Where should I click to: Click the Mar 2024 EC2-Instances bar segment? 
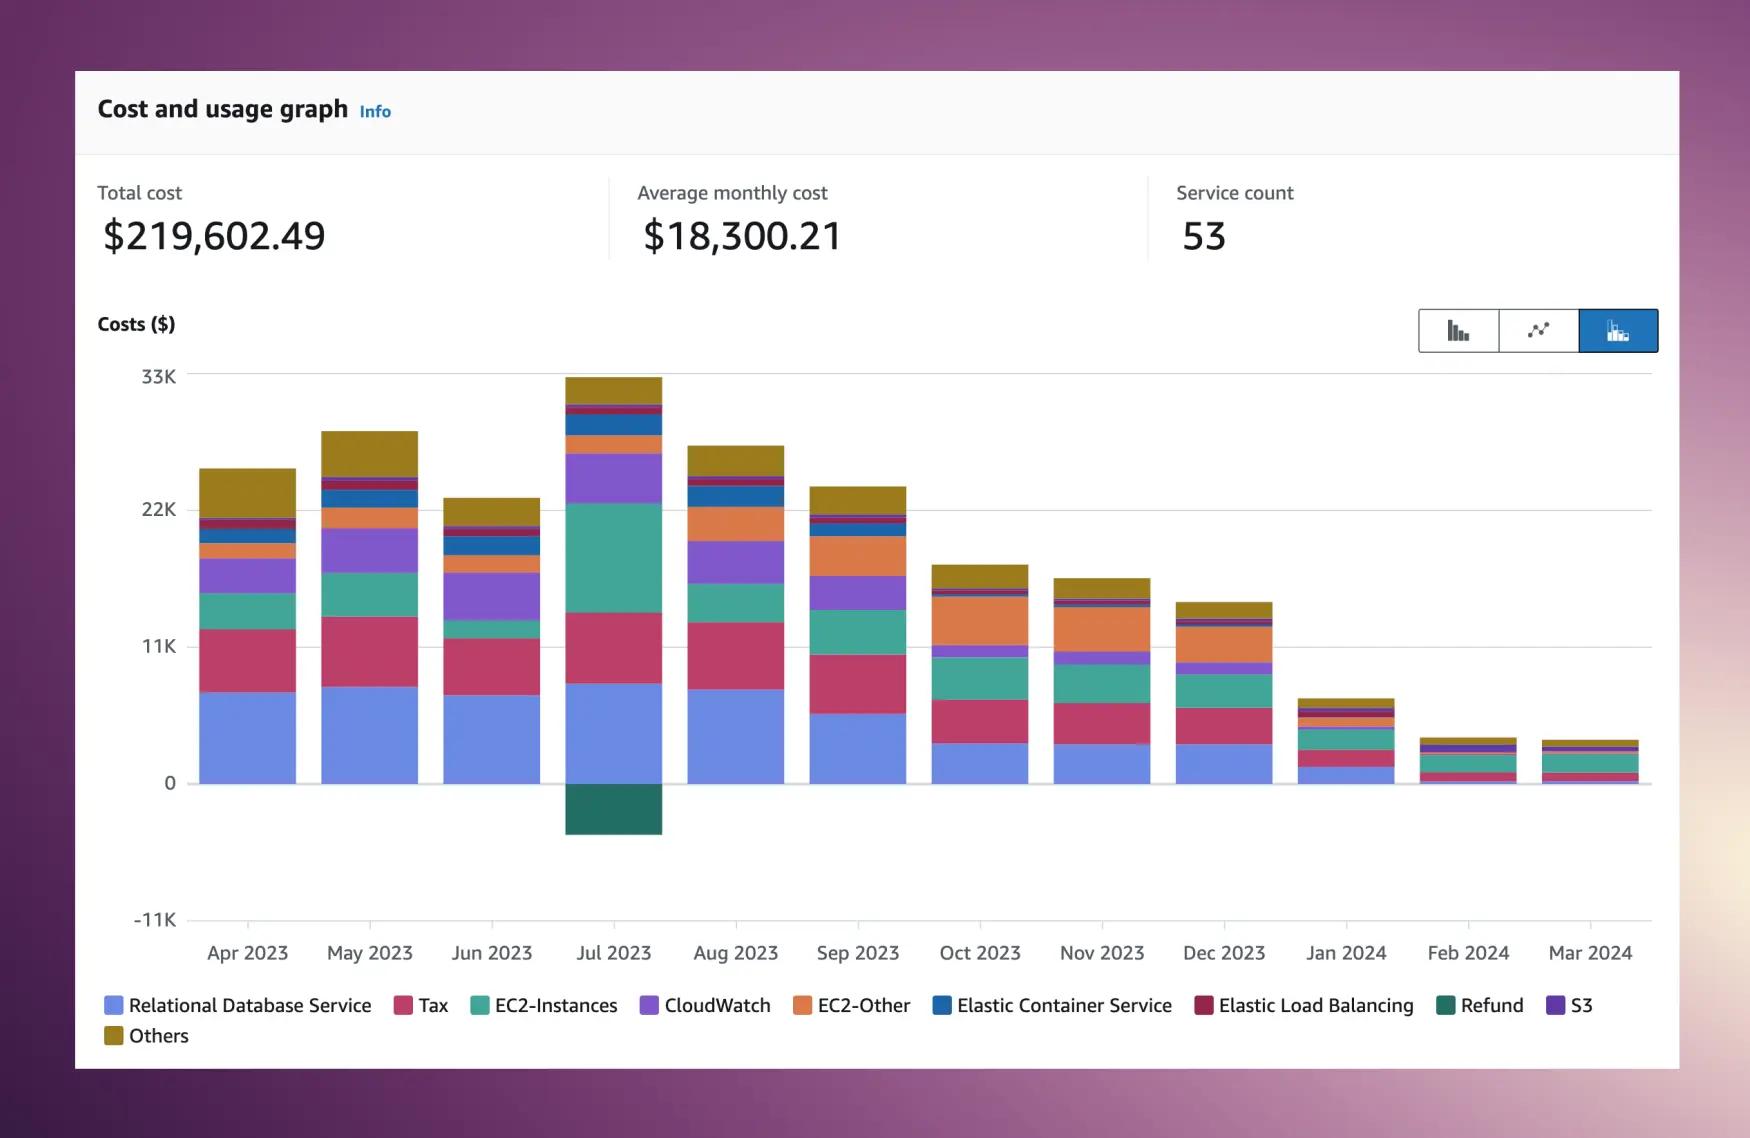[1589, 763]
